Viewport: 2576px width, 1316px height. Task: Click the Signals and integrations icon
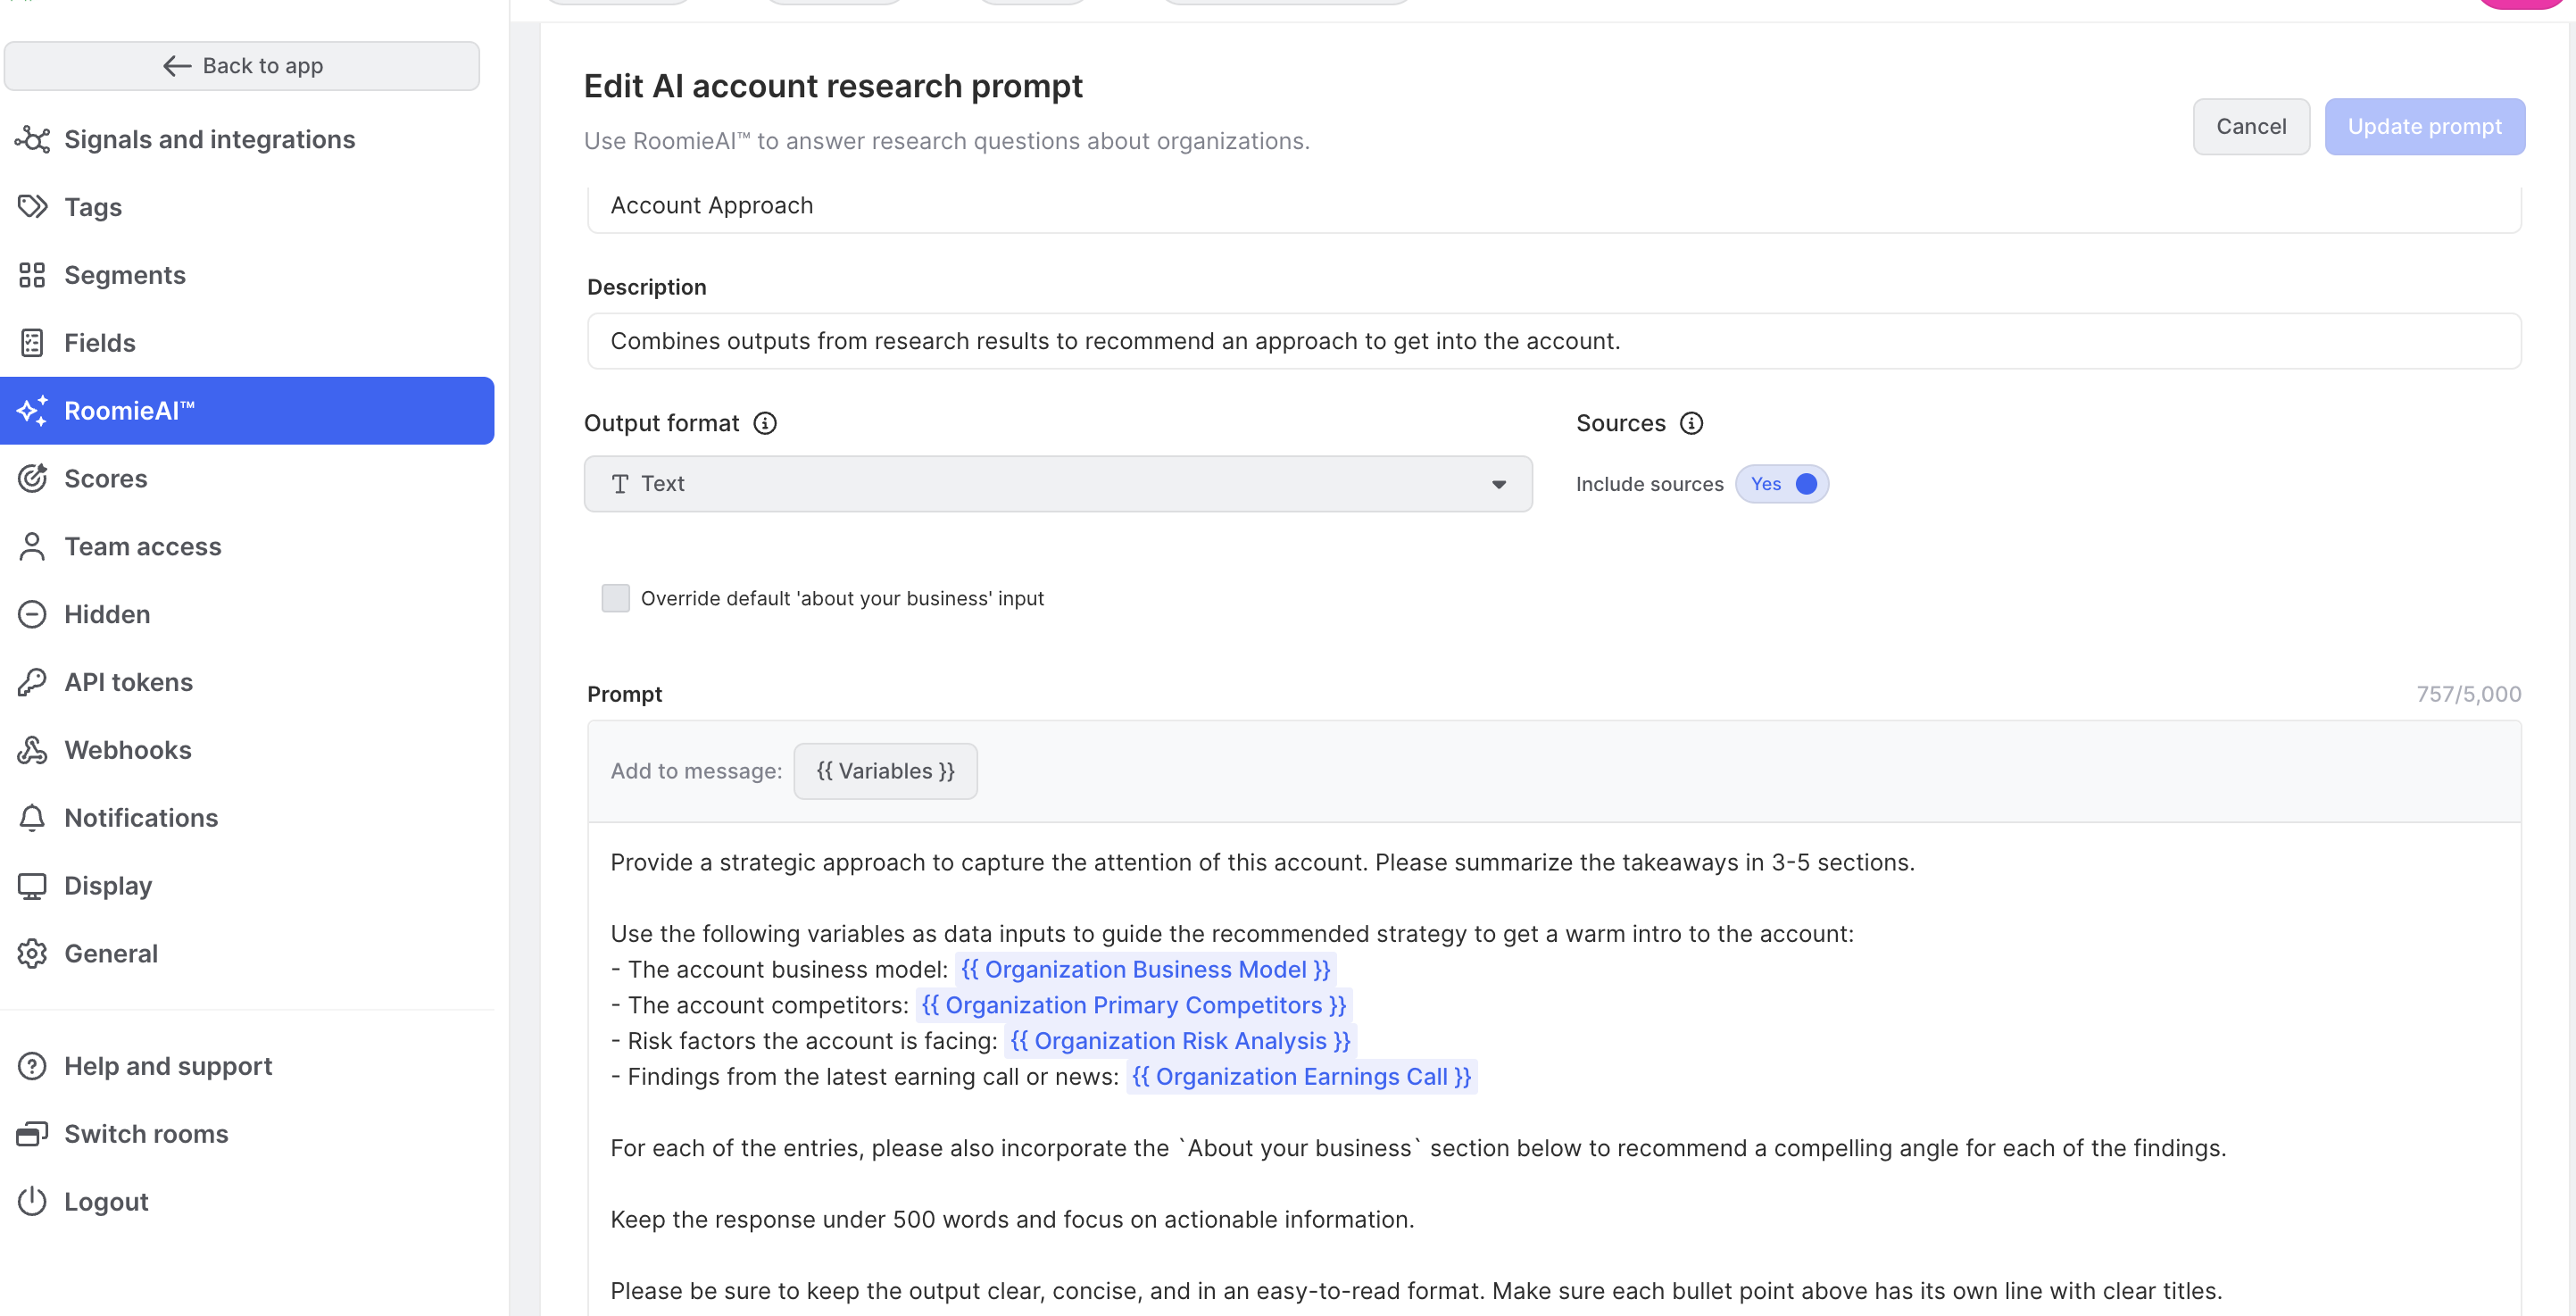click(32, 139)
